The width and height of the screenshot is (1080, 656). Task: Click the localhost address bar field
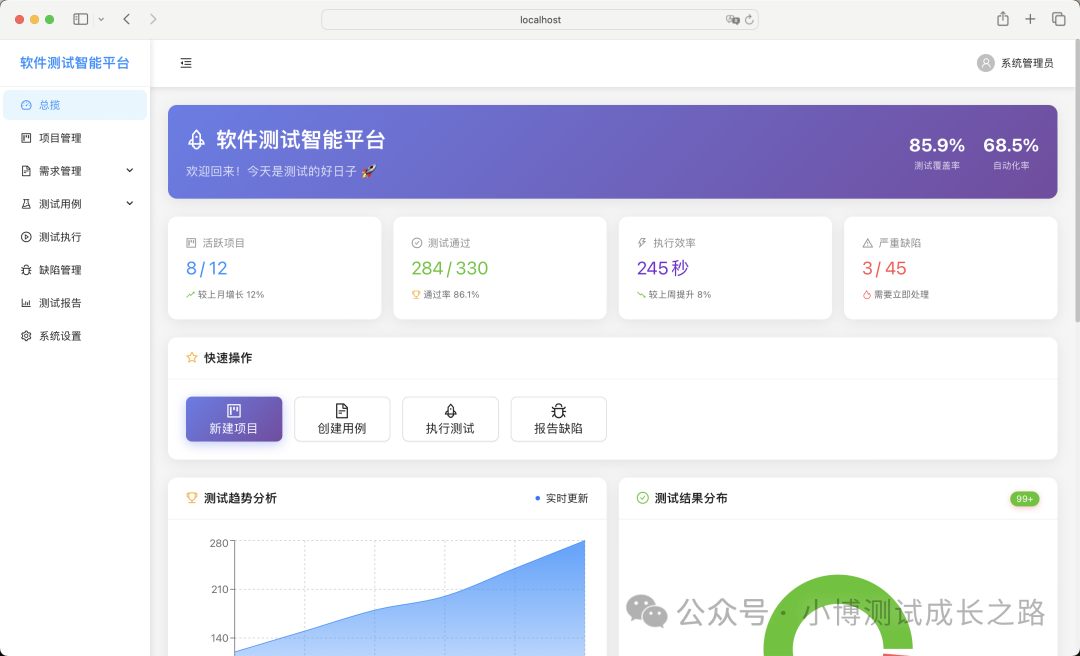pos(540,18)
